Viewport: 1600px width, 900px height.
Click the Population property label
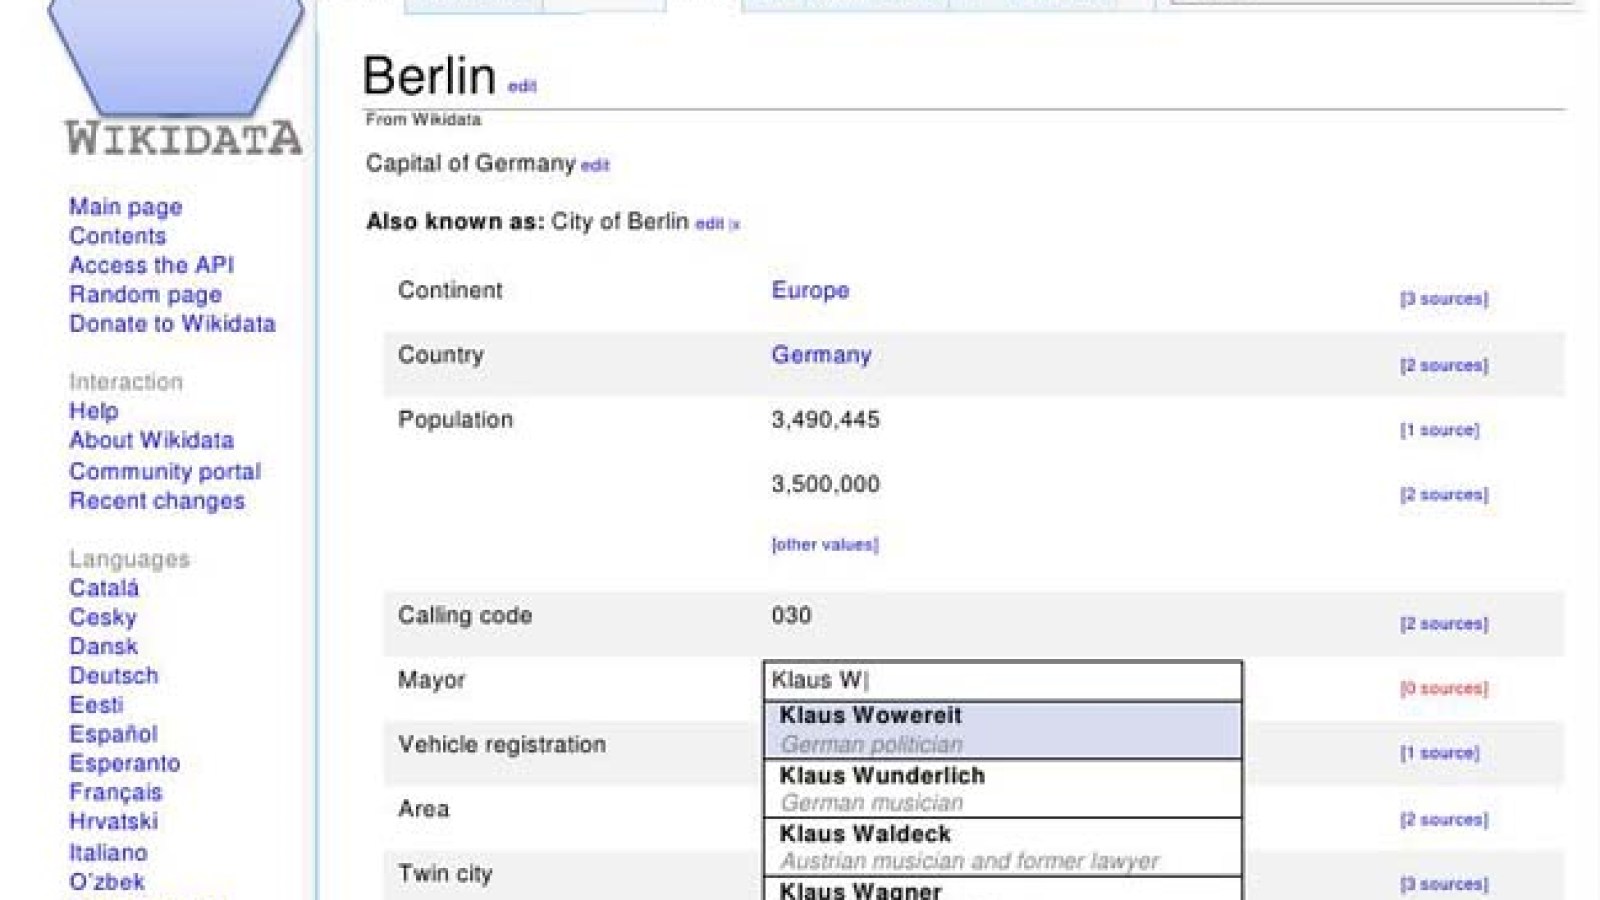[455, 420]
